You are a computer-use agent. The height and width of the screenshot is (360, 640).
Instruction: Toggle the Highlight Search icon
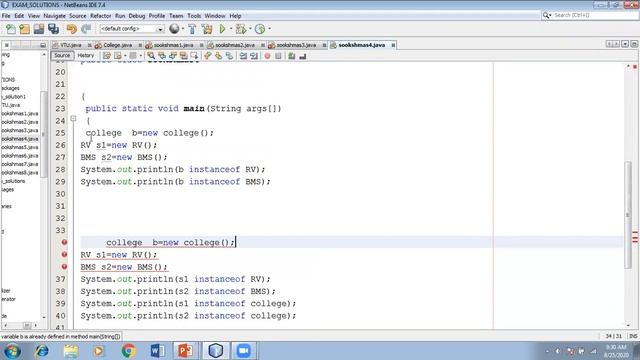click(184, 56)
